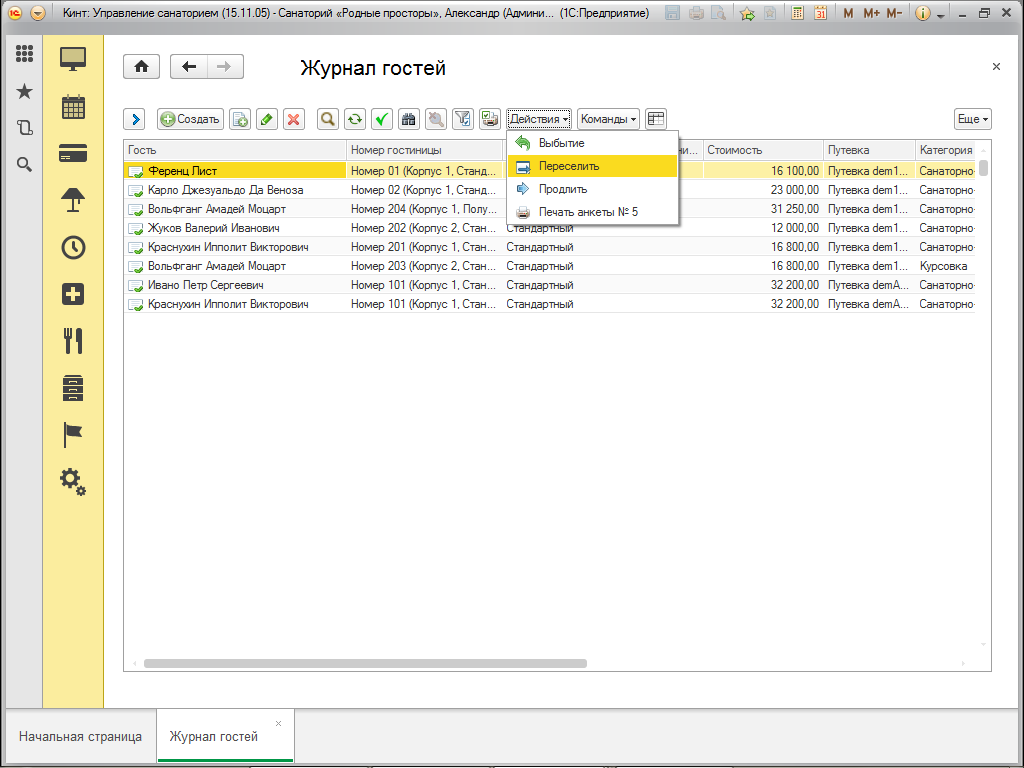This screenshot has height=768, width=1024.
Task: Click the medical cross sidebar icon
Action: click(x=73, y=294)
